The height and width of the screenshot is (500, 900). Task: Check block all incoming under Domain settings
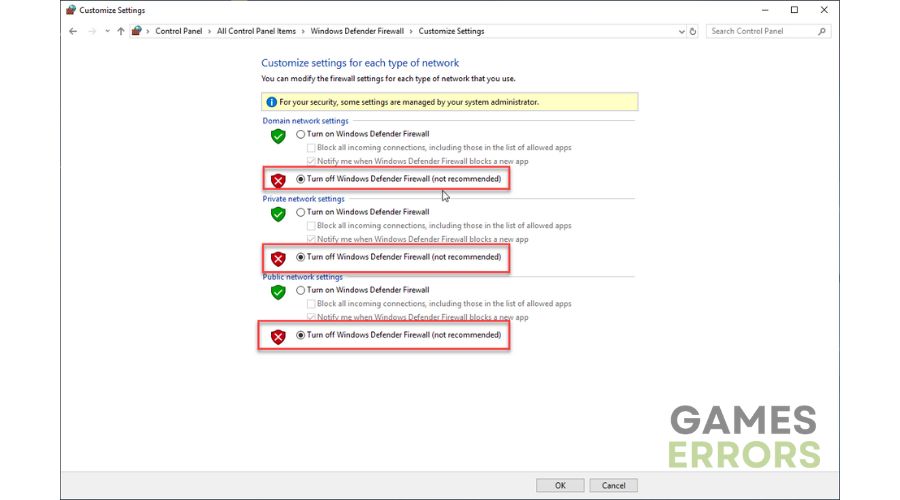tap(311, 148)
